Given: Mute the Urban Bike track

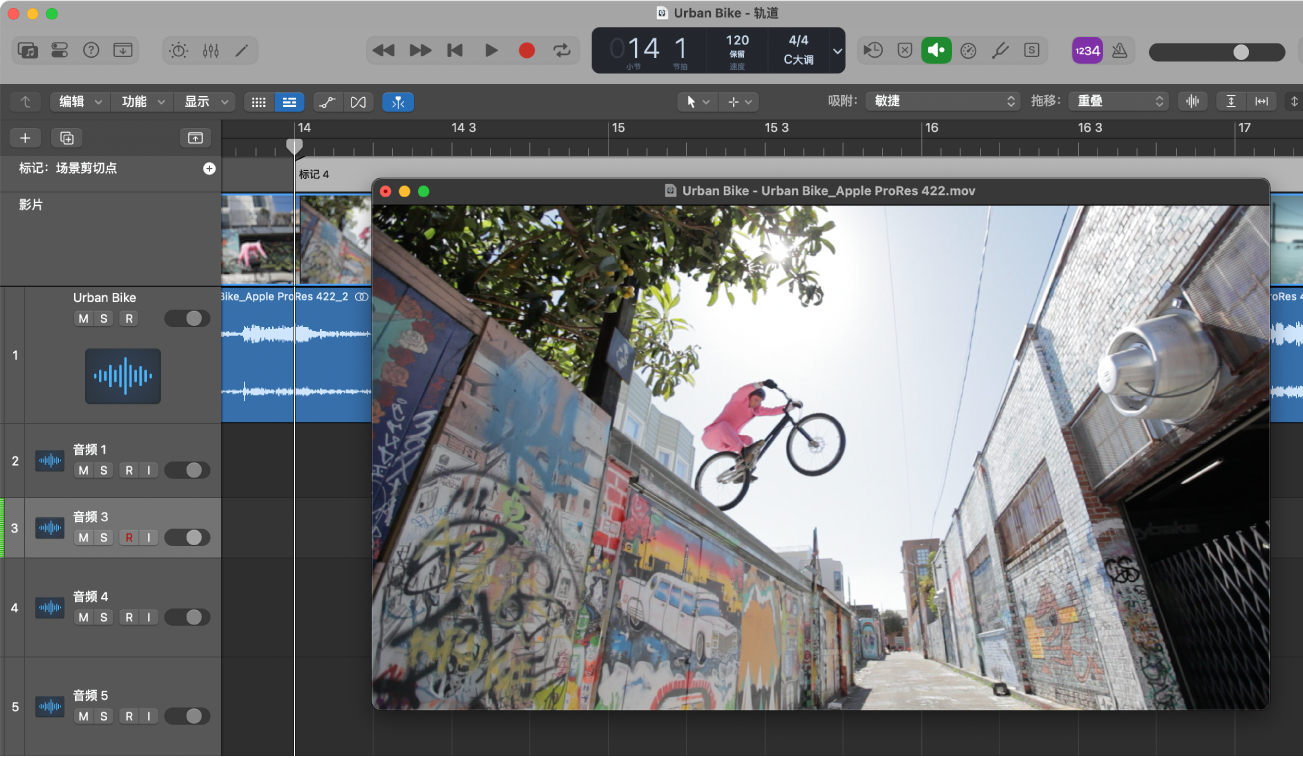Looking at the screenshot, I should [x=83, y=318].
